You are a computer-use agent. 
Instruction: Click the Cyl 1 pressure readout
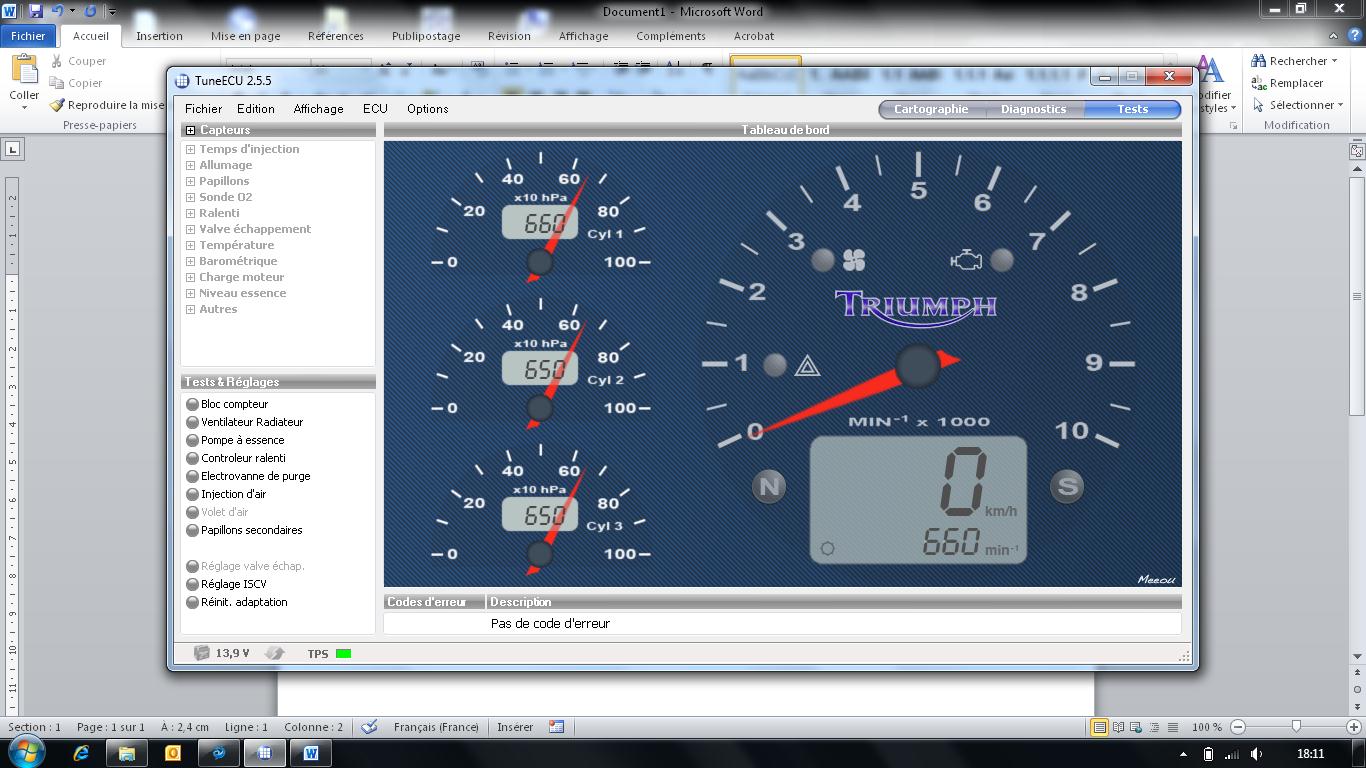tap(540, 223)
